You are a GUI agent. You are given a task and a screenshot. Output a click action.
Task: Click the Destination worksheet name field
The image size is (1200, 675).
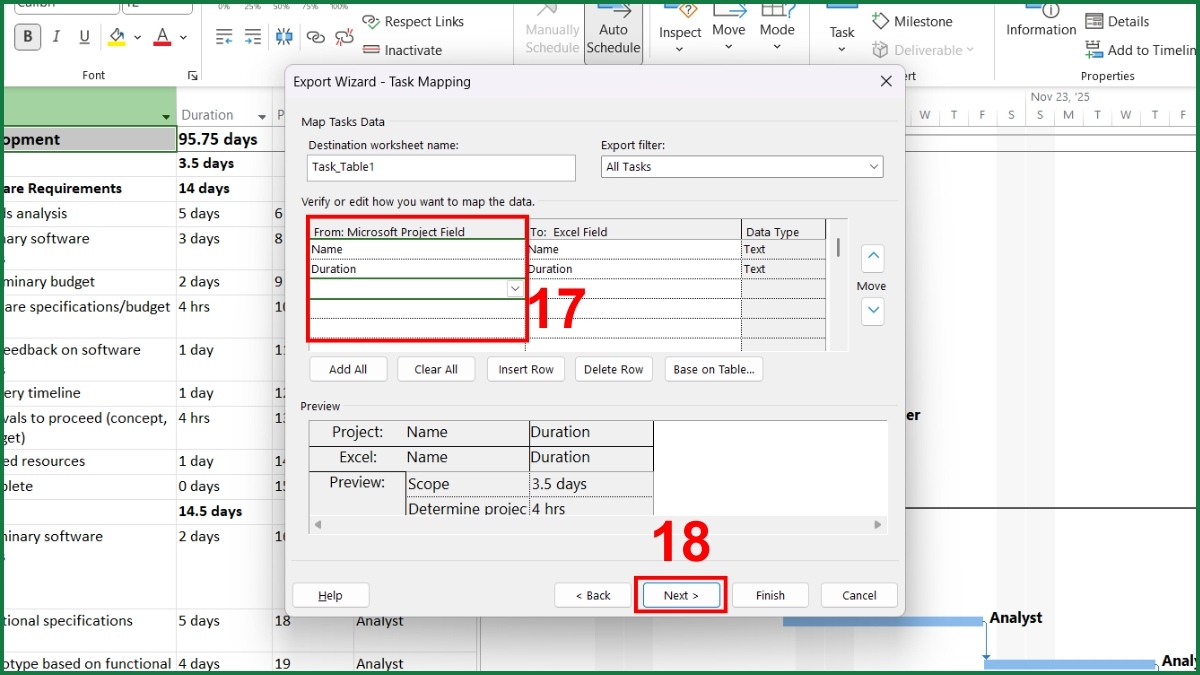441,168
